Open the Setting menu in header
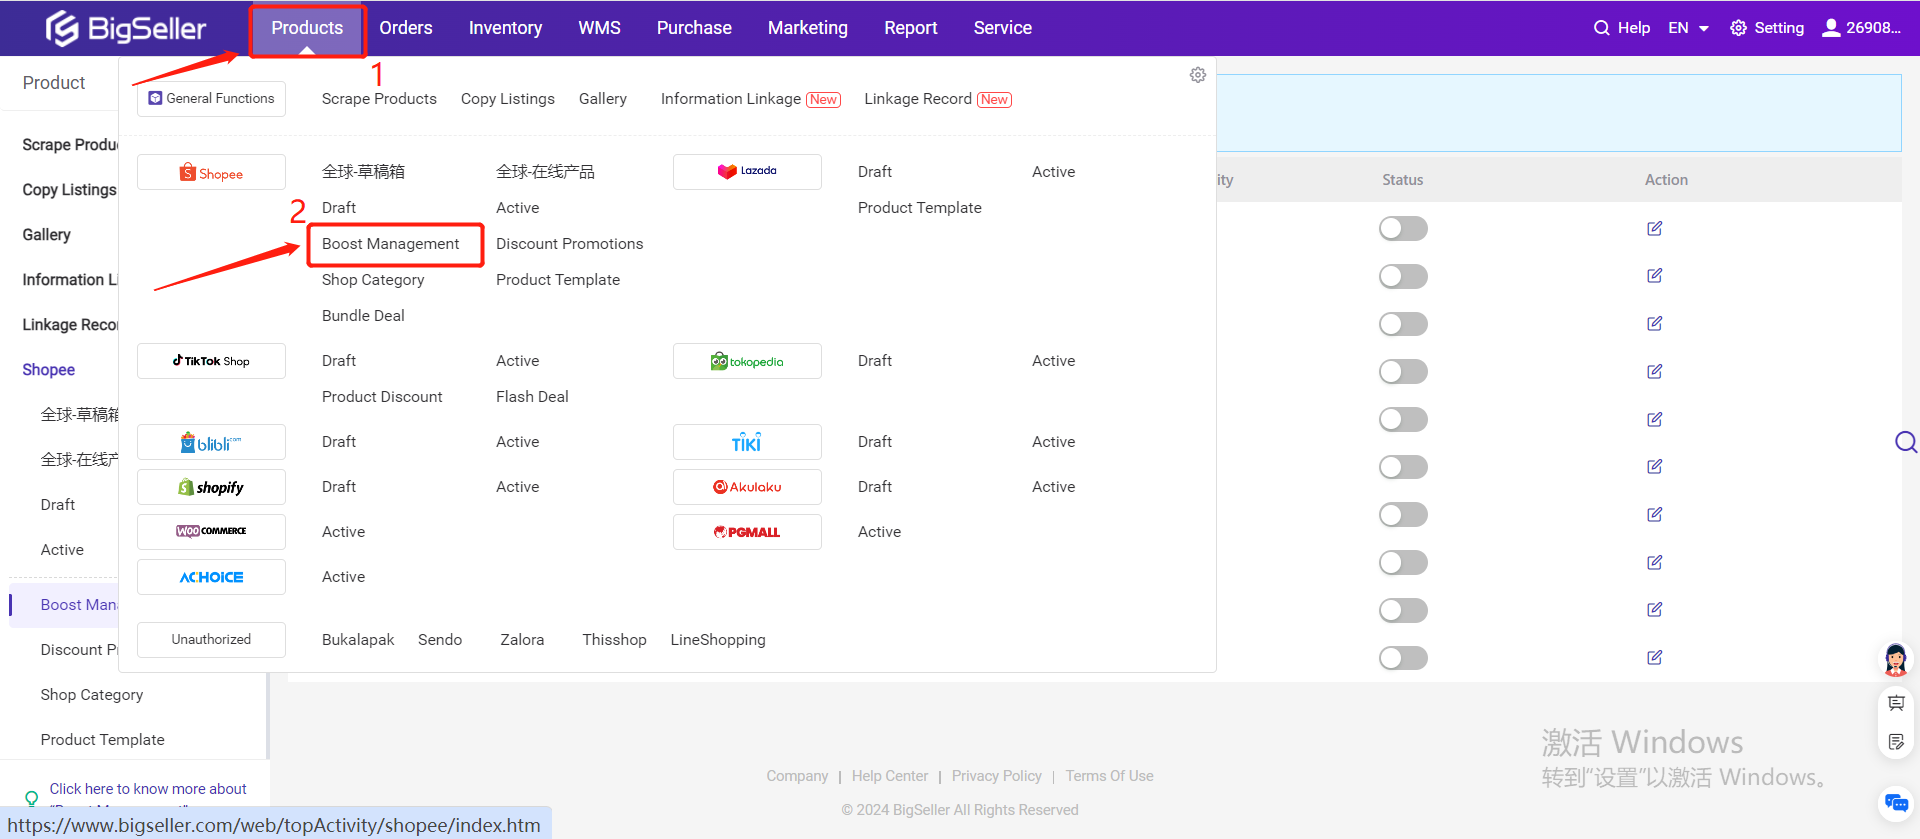This screenshot has width=1920, height=839. (1767, 28)
